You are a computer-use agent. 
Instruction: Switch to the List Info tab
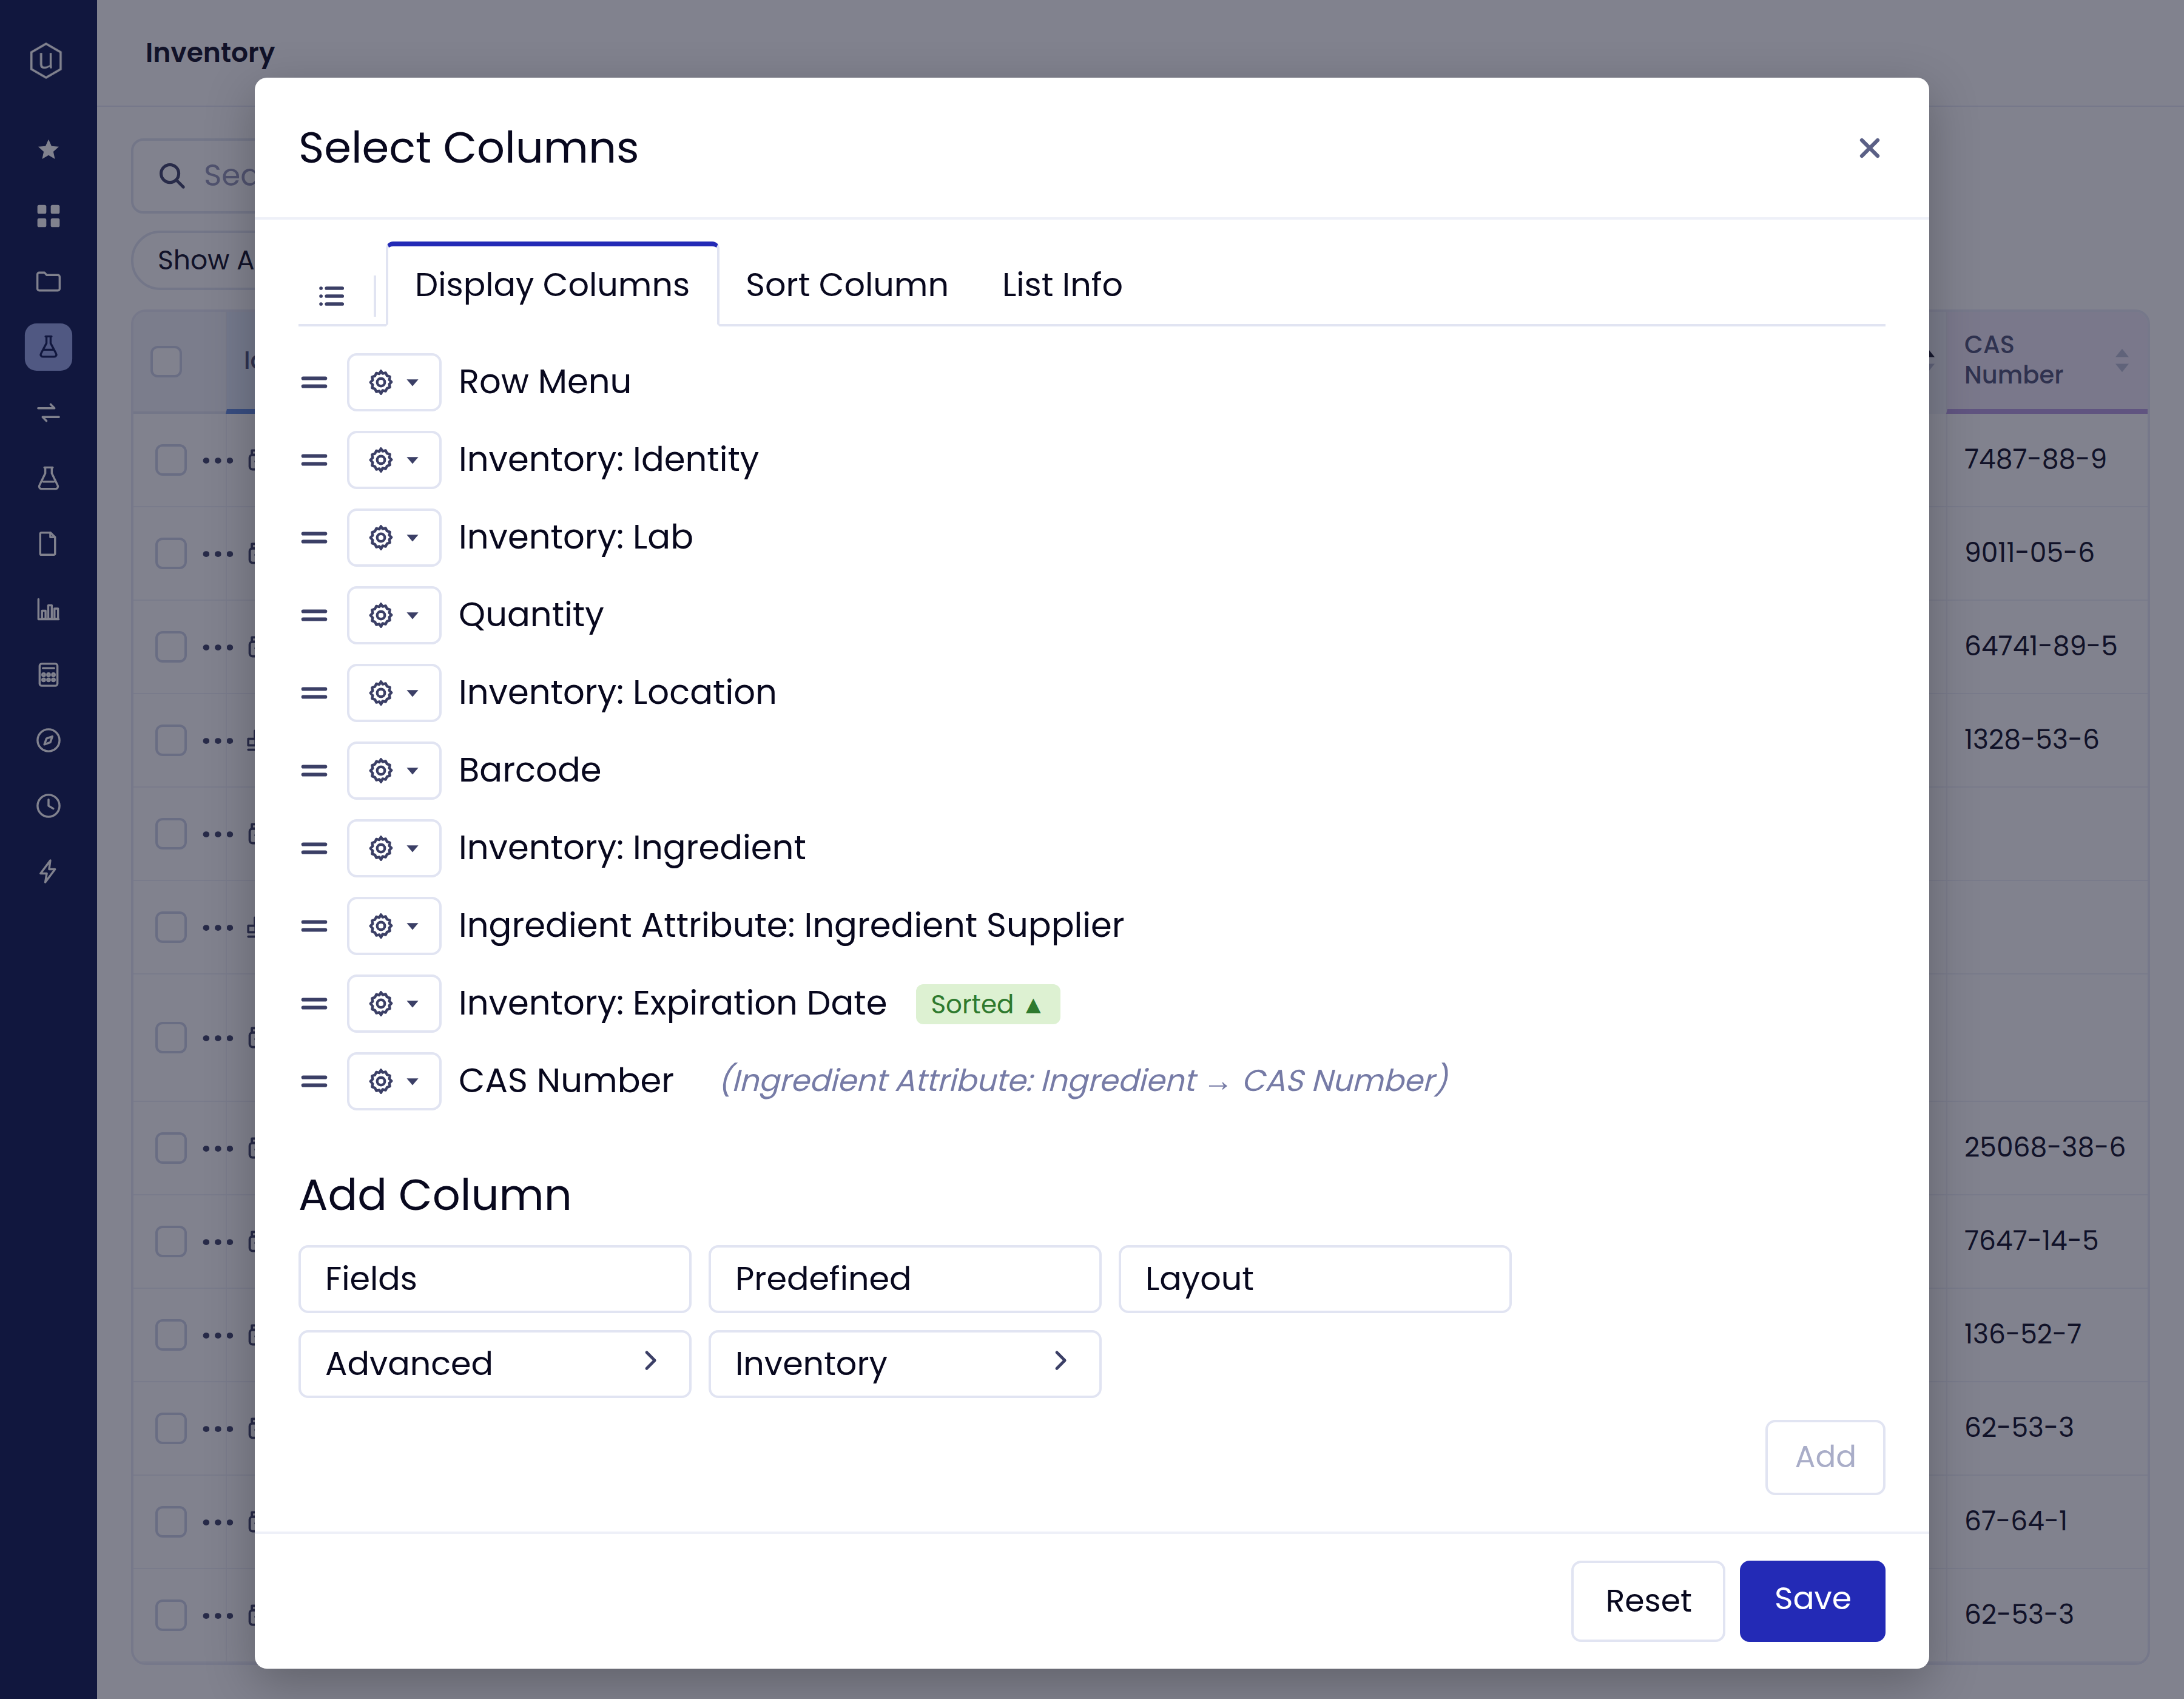point(1062,285)
